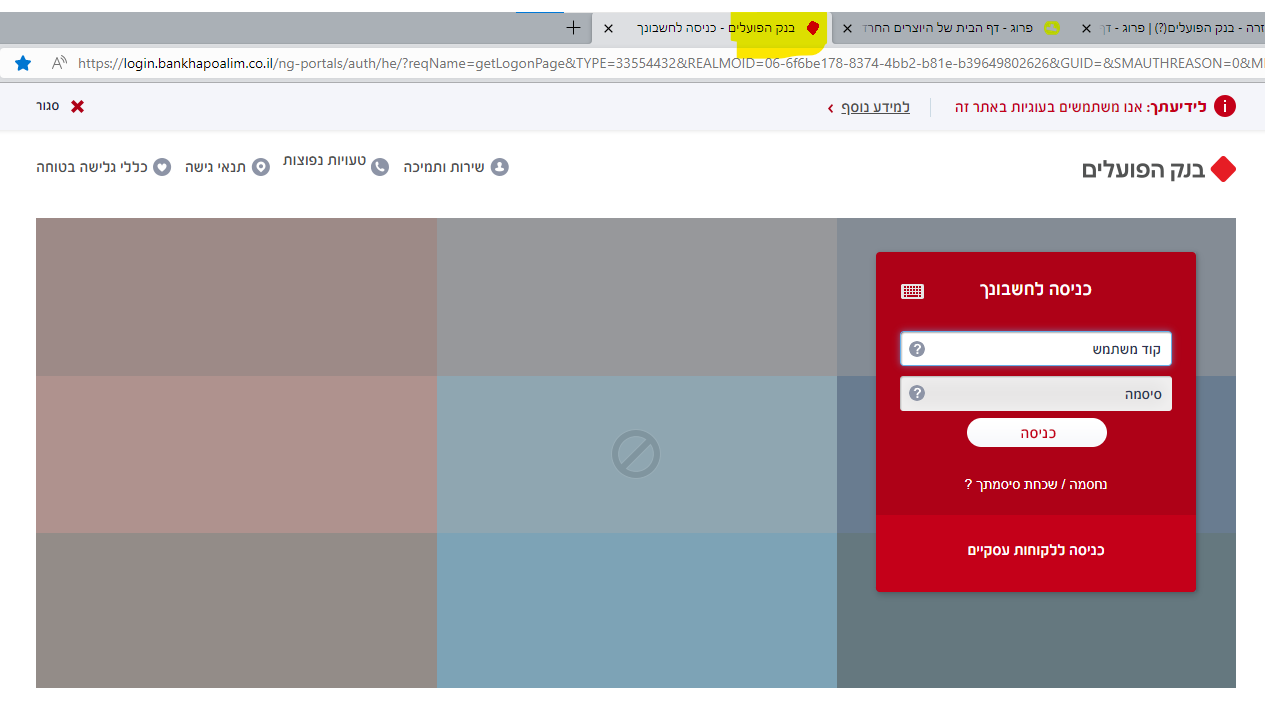Click the כניסה לחשבונך heading text
The height and width of the screenshot is (708, 1265).
pyautogui.click(x=1035, y=289)
